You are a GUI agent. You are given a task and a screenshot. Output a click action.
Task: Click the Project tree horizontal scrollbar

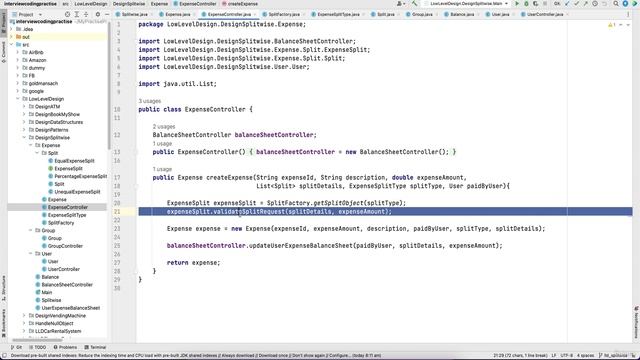pos(37,340)
